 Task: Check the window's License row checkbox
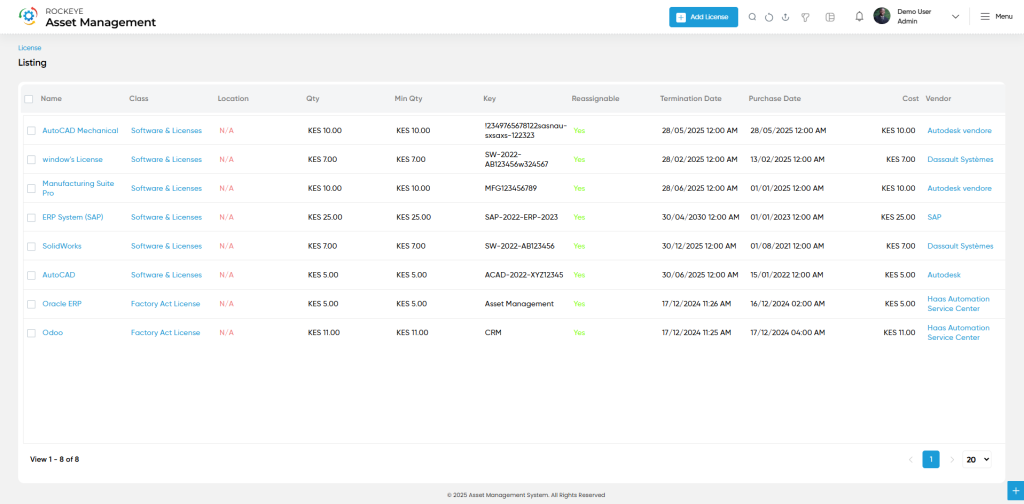point(31,159)
